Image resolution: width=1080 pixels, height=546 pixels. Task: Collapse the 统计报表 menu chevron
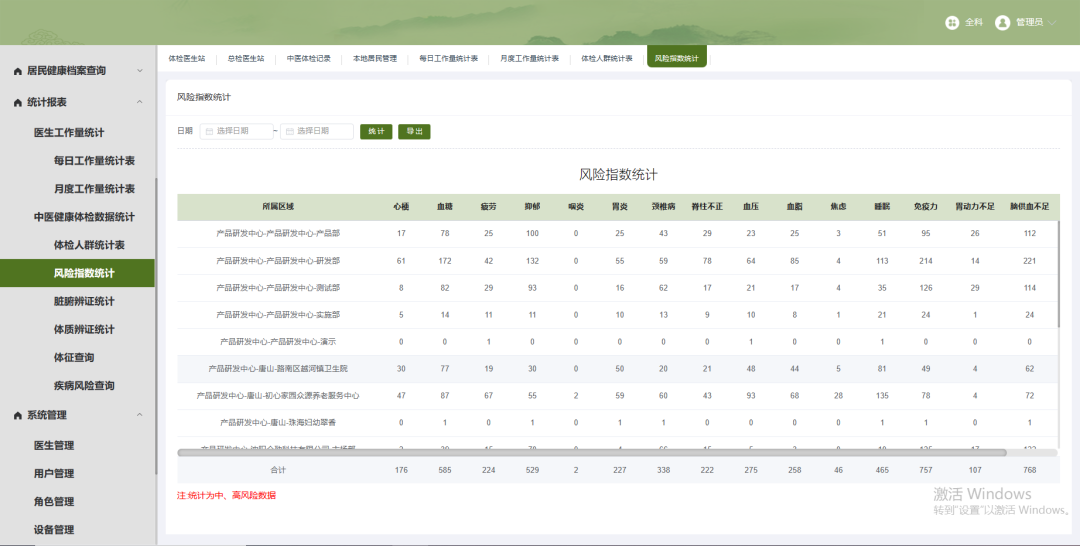pyautogui.click(x=140, y=103)
